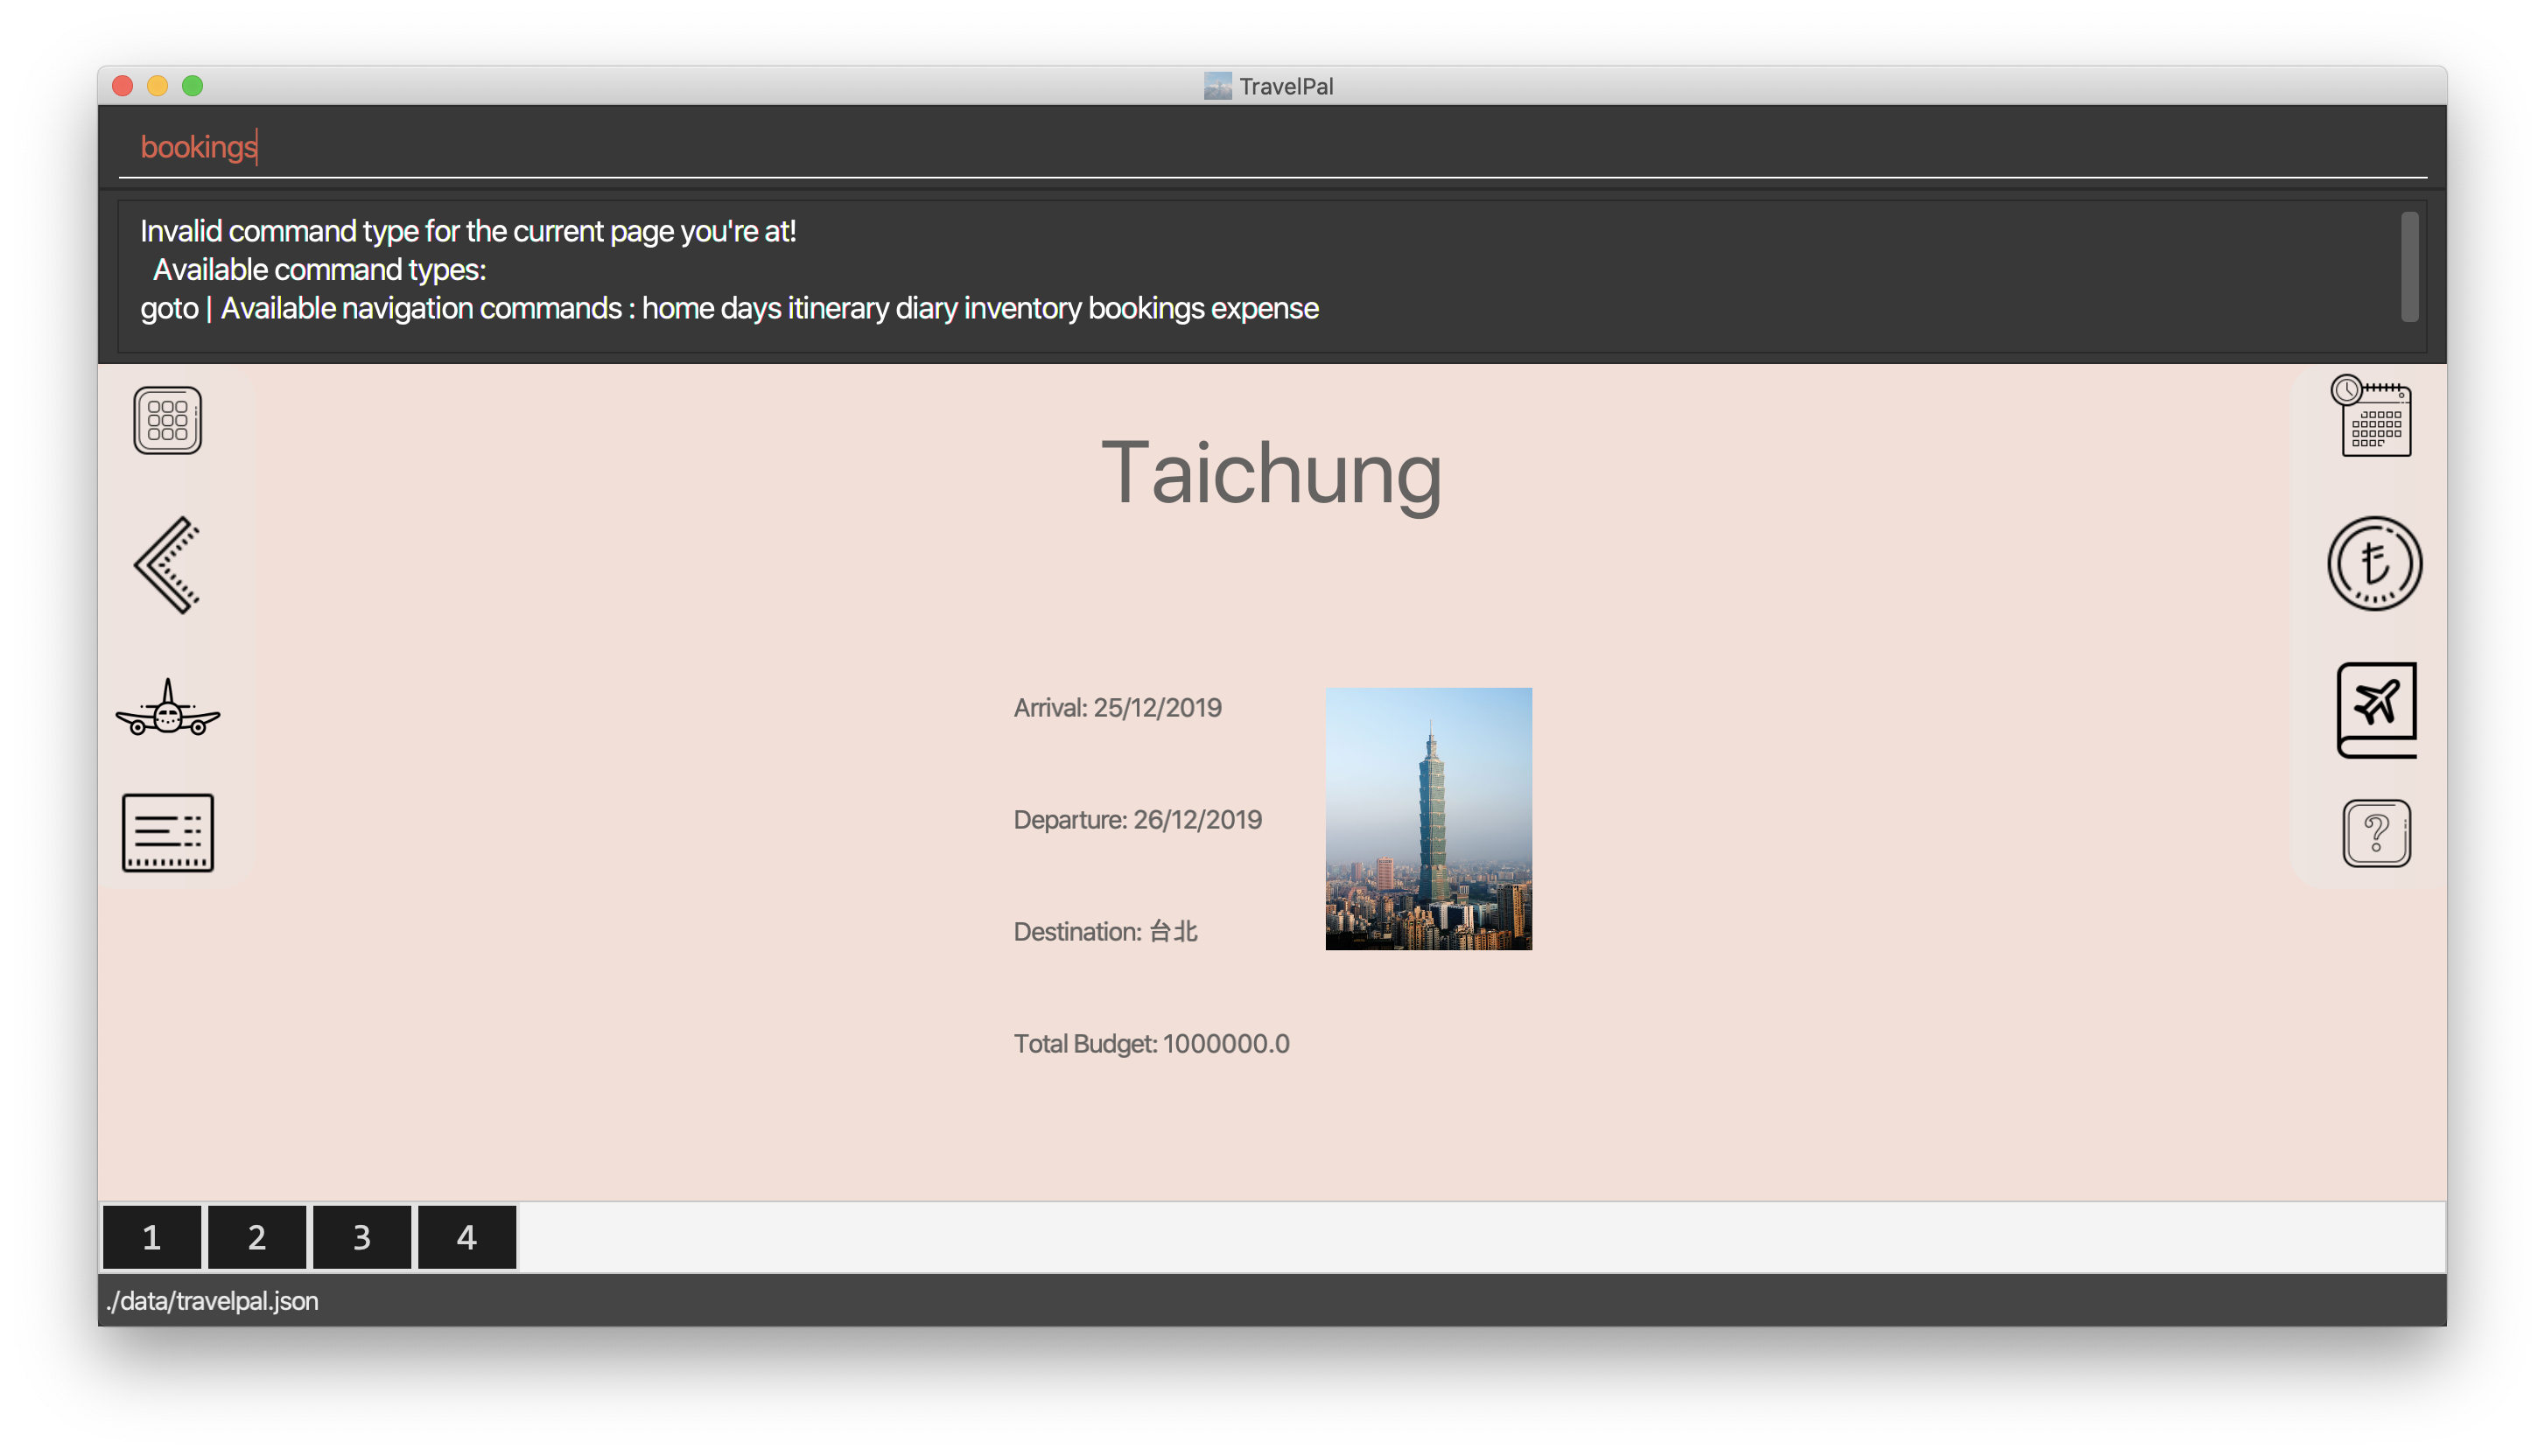Screen dimensions: 2545x1456
Task: Click the green maximize window button
Action: (193, 86)
